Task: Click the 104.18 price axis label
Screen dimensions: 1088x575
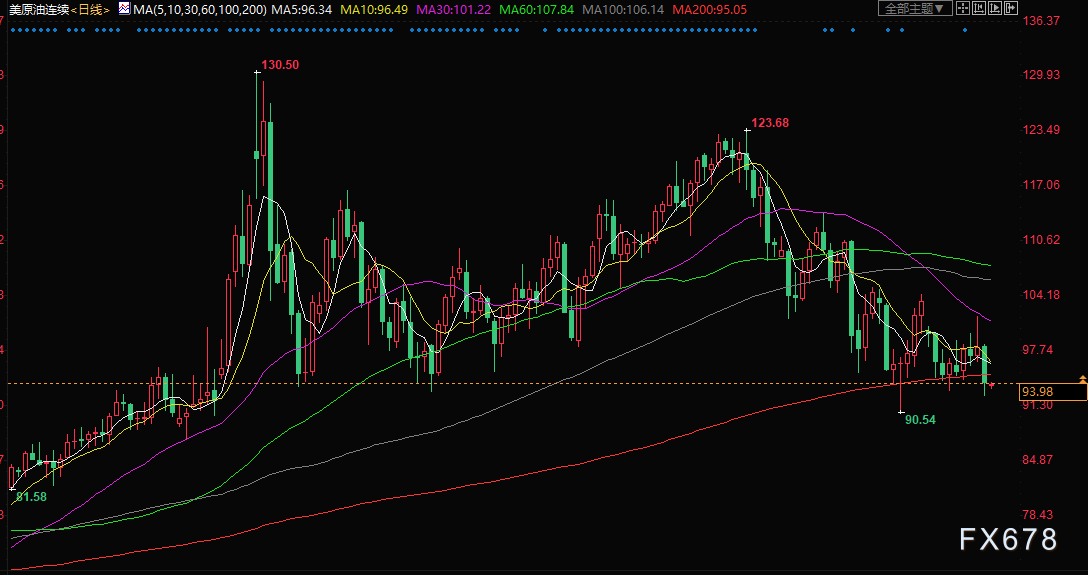Action: (1042, 295)
